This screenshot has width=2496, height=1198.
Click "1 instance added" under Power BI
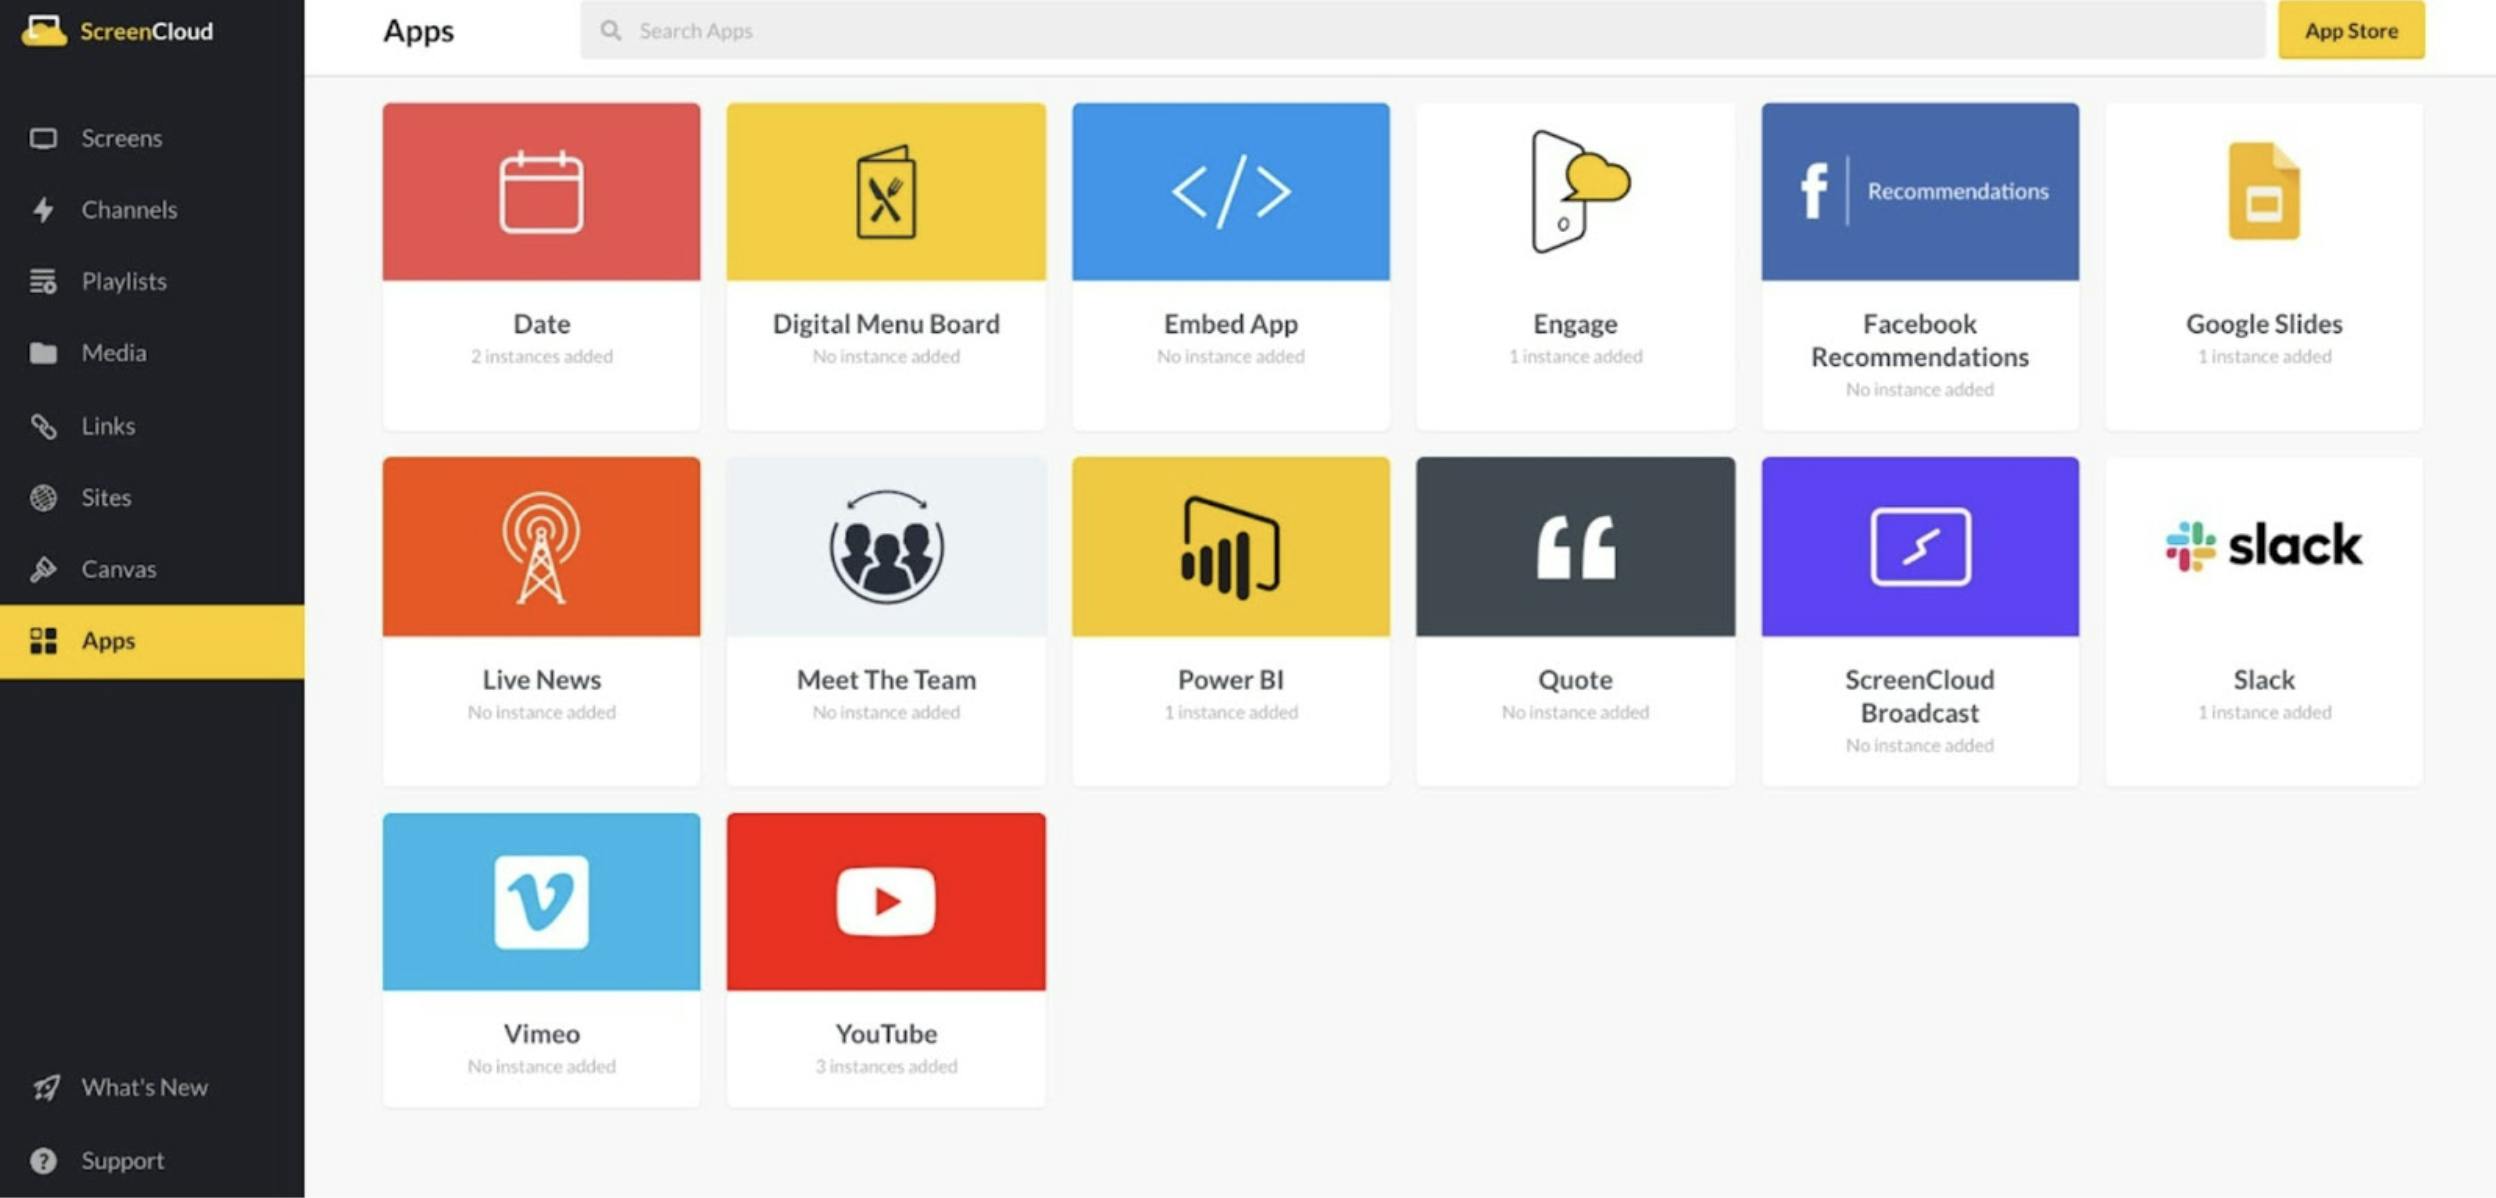pyautogui.click(x=1231, y=713)
